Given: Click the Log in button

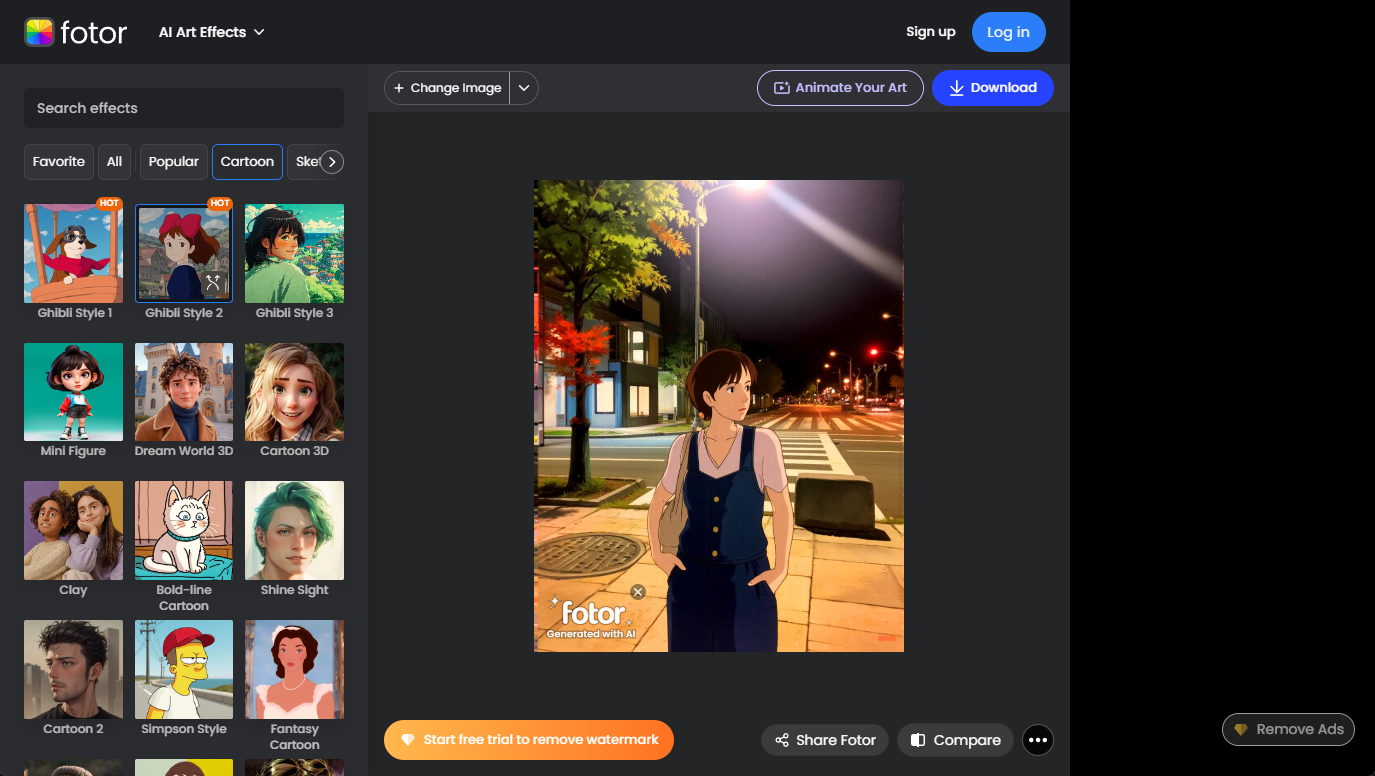Looking at the screenshot, I should click(x=1008, y=32).
